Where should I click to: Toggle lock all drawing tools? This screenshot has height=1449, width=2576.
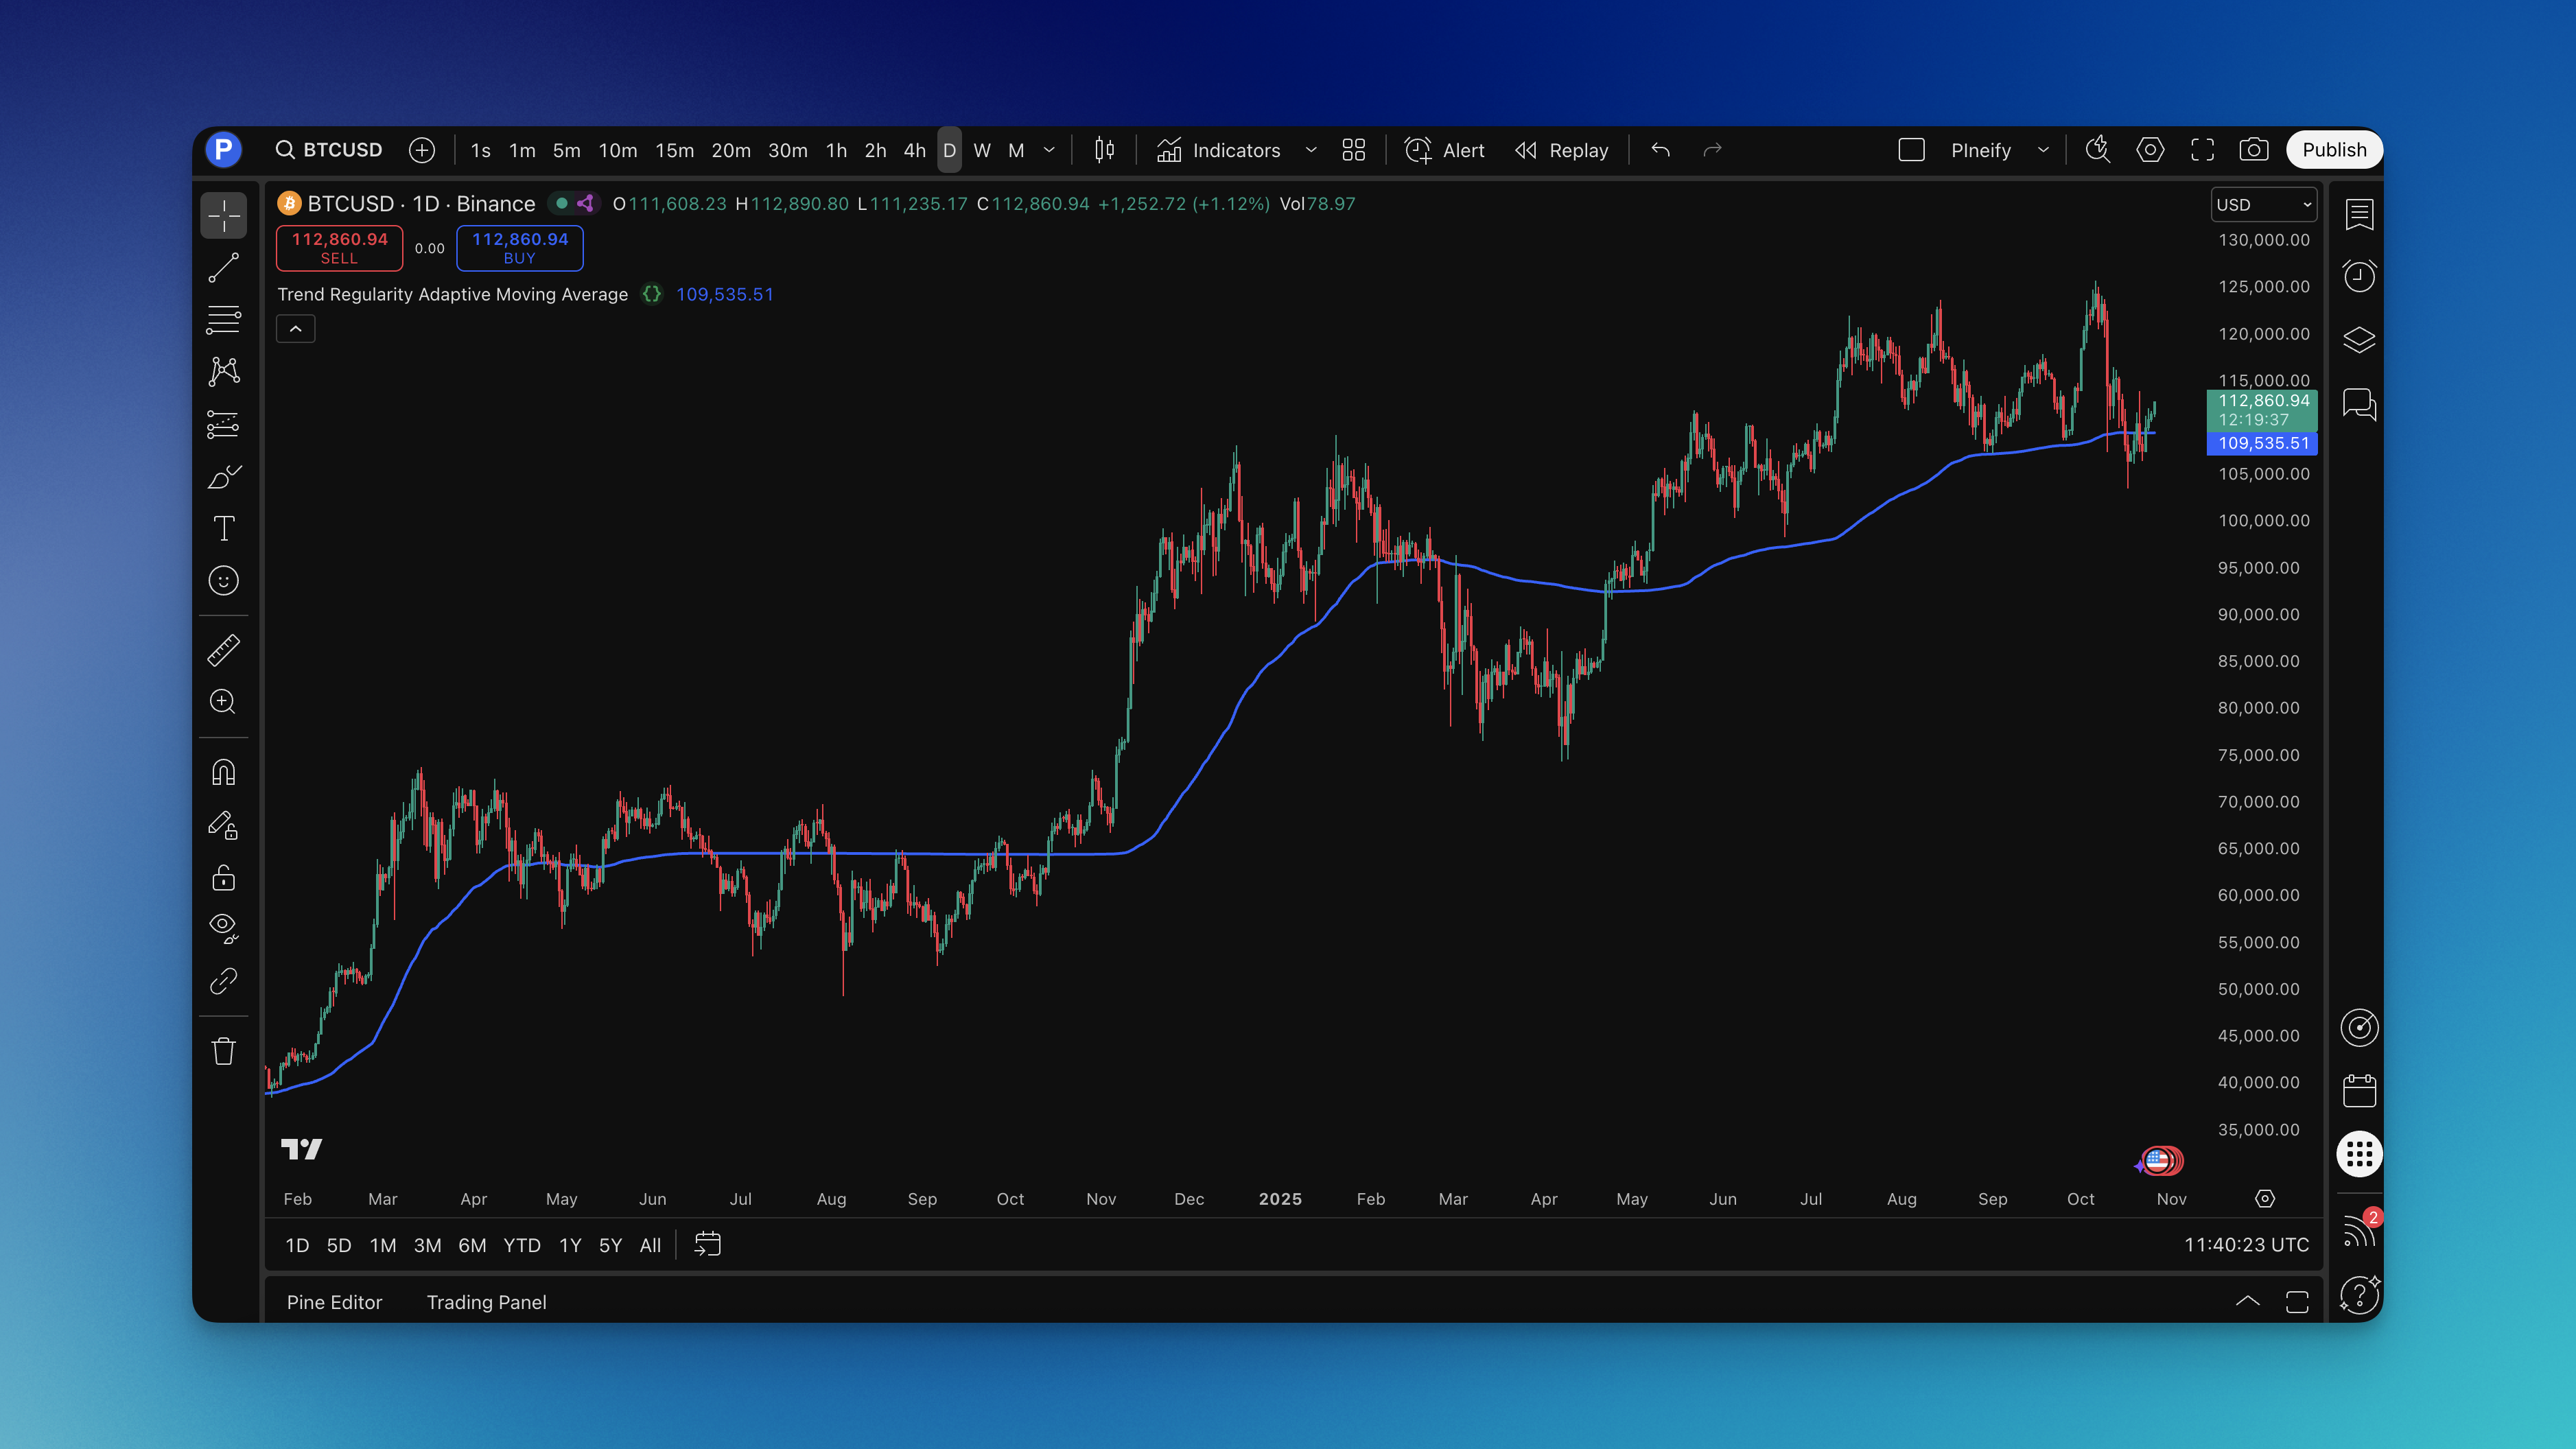point(223,878)
